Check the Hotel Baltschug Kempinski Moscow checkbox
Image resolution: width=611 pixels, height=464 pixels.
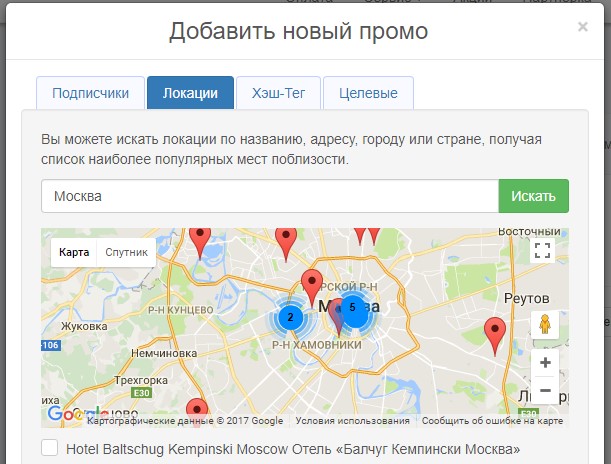(x=49, y=448)
